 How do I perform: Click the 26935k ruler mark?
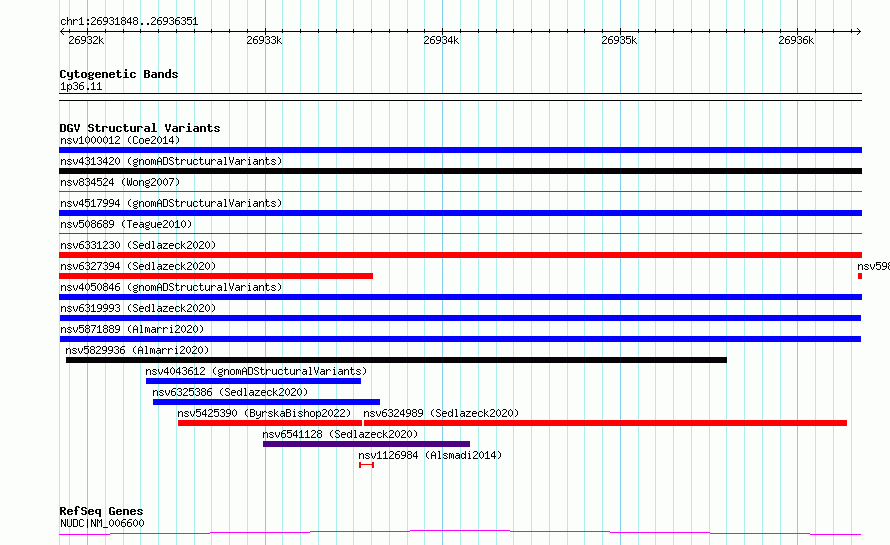619,40
